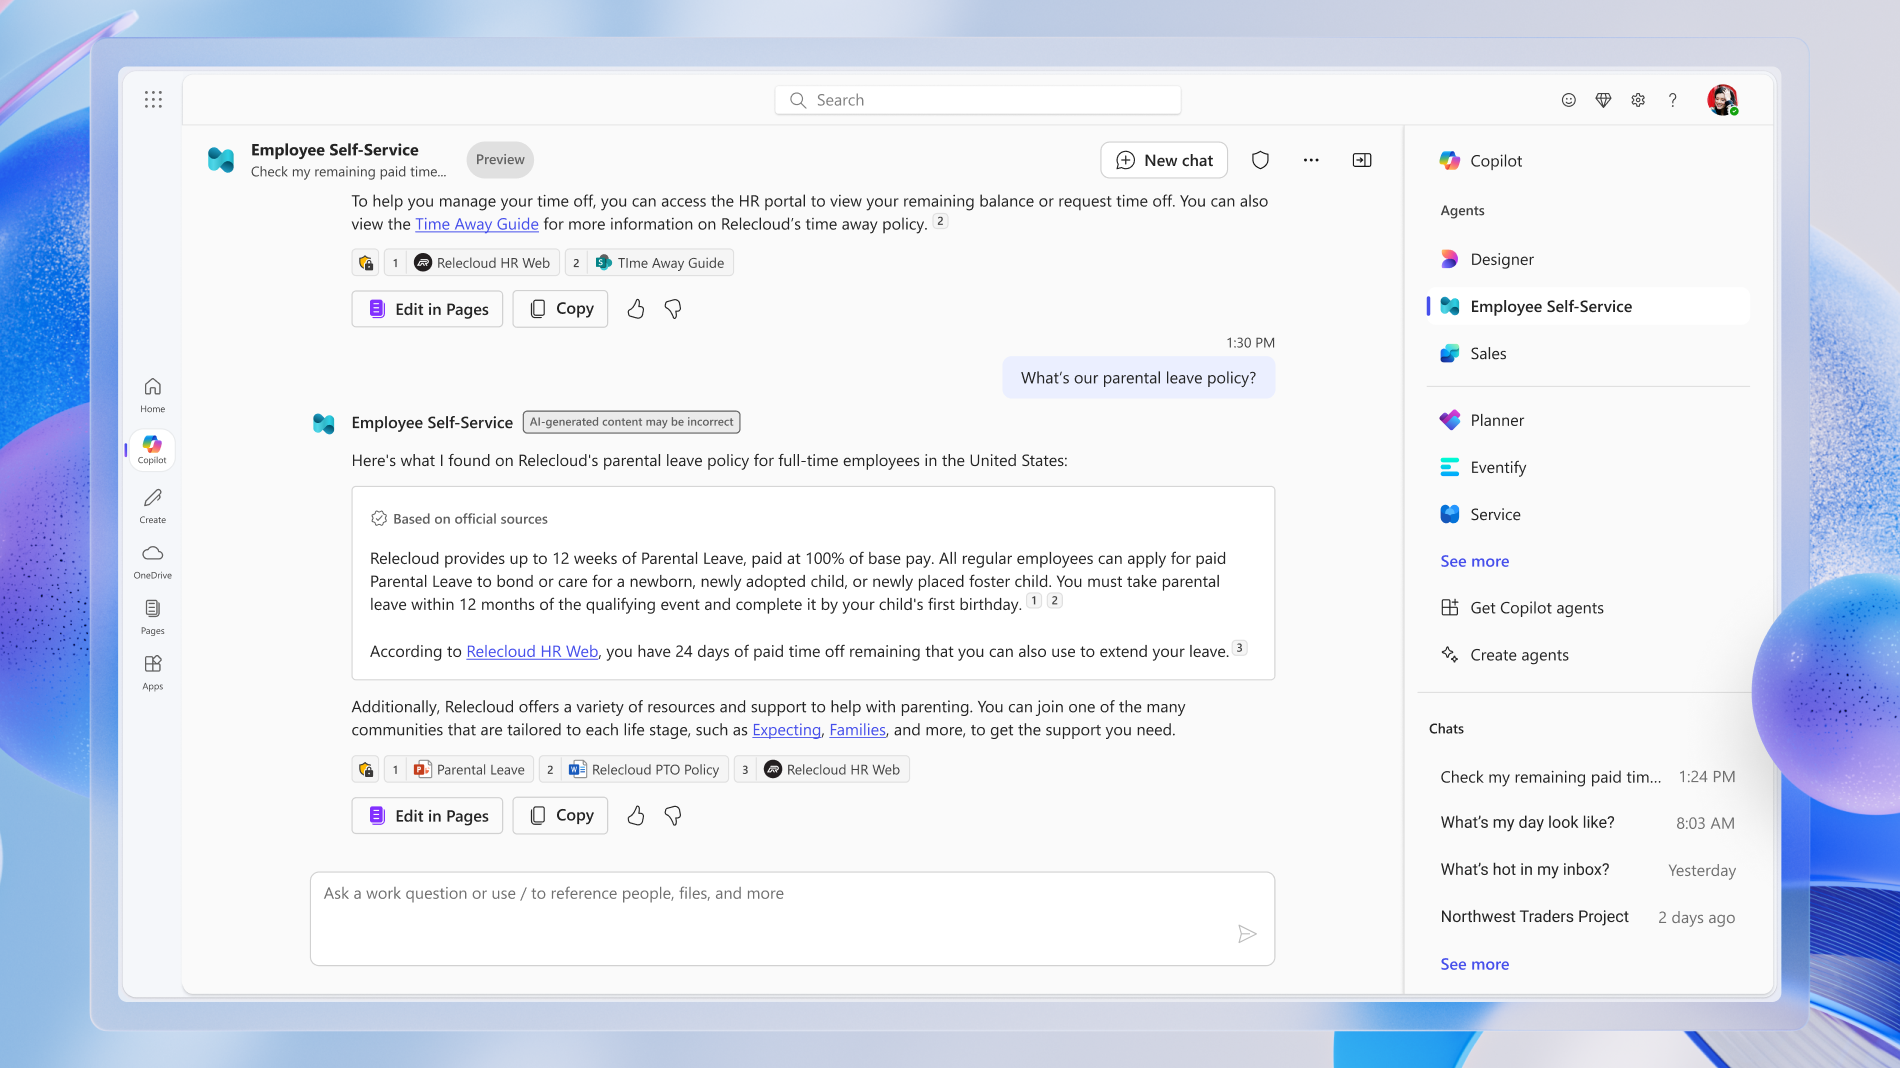Image resolution: width=1900 pixels, height=1068 pixels.
Task: Open Service agent
Action: pyautogui.click(x=1588, y=514)
